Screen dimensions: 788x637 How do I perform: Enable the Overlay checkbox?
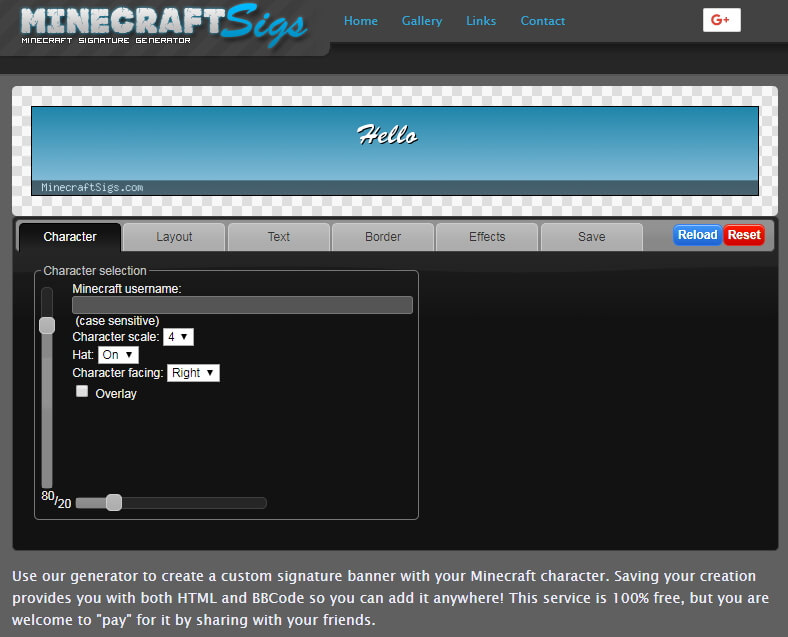pos(82,392)
